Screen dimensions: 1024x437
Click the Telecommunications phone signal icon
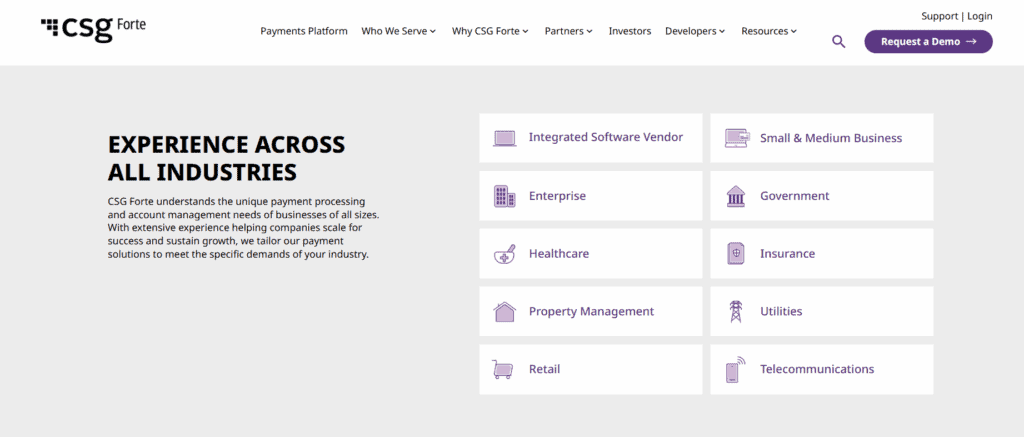735,369
